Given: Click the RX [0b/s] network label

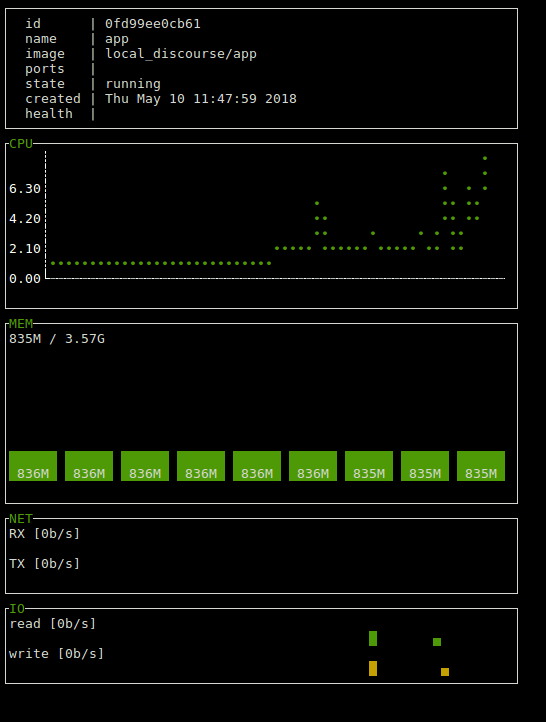Looking at the screenshot, I should tap(45, 534).
